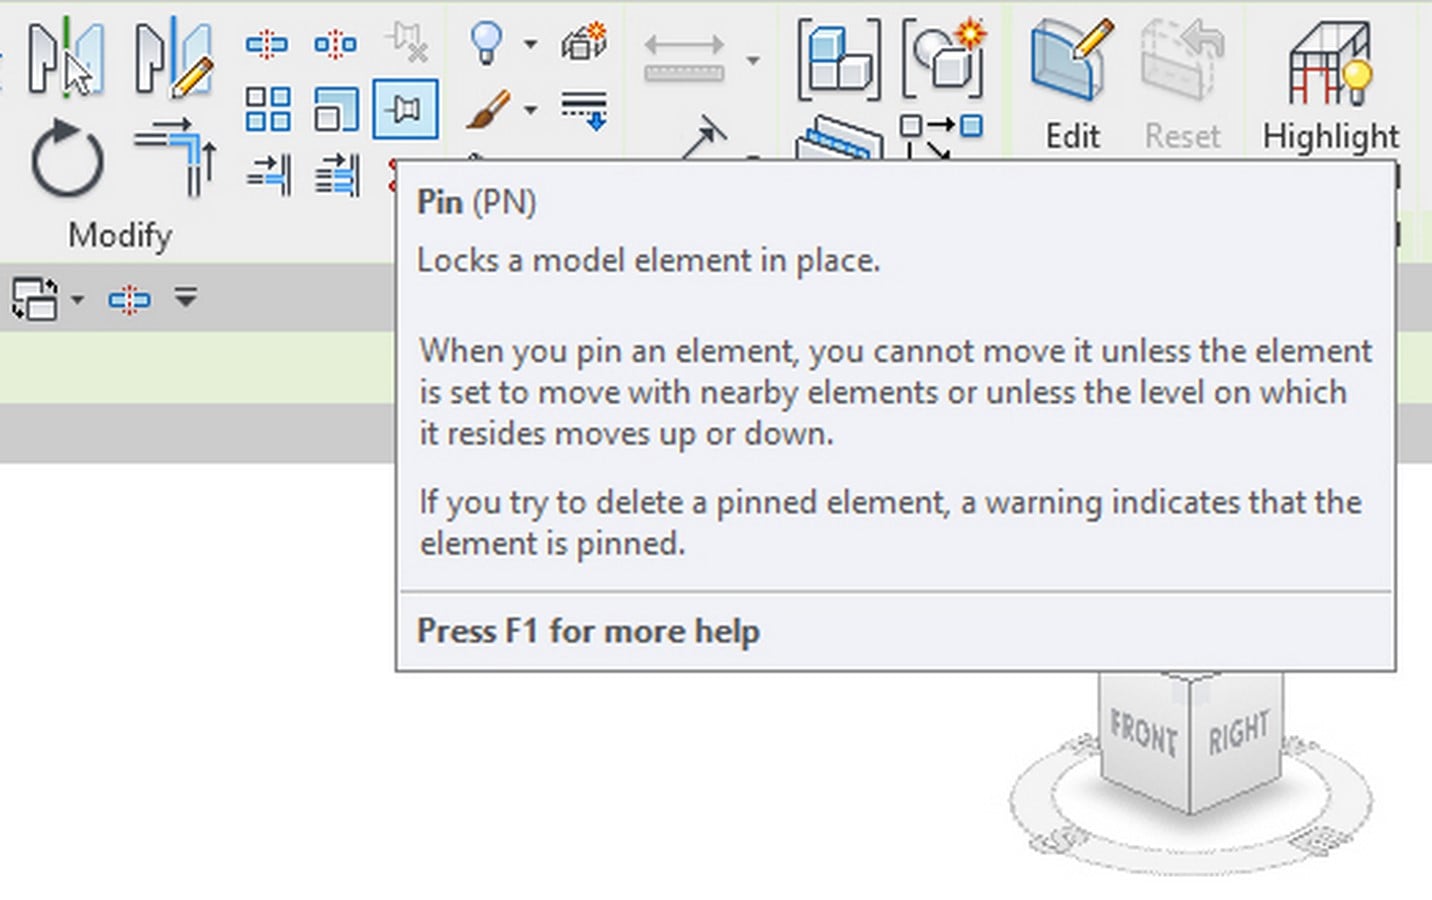1432x900 pixels.
Task: Select the Mirror - Draw Axis tool
Action: coord(174,58)
